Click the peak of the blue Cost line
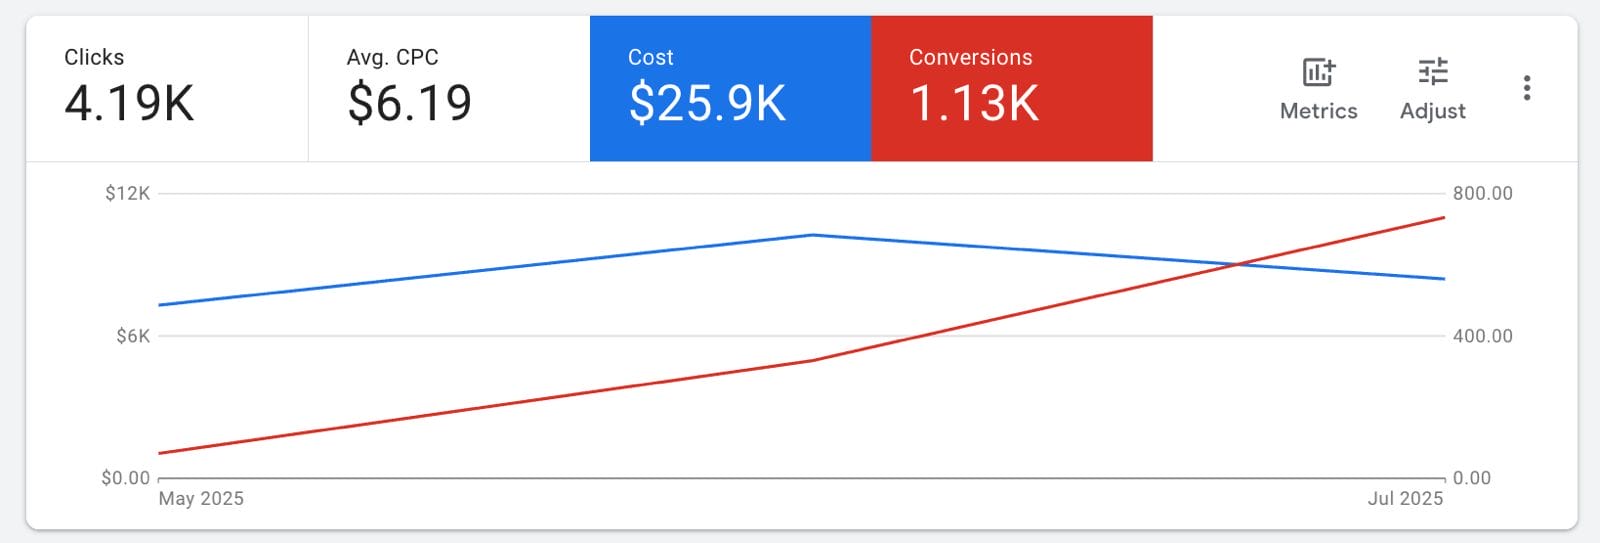Screen dimensions: 1600x543 (x=812, y=235)
